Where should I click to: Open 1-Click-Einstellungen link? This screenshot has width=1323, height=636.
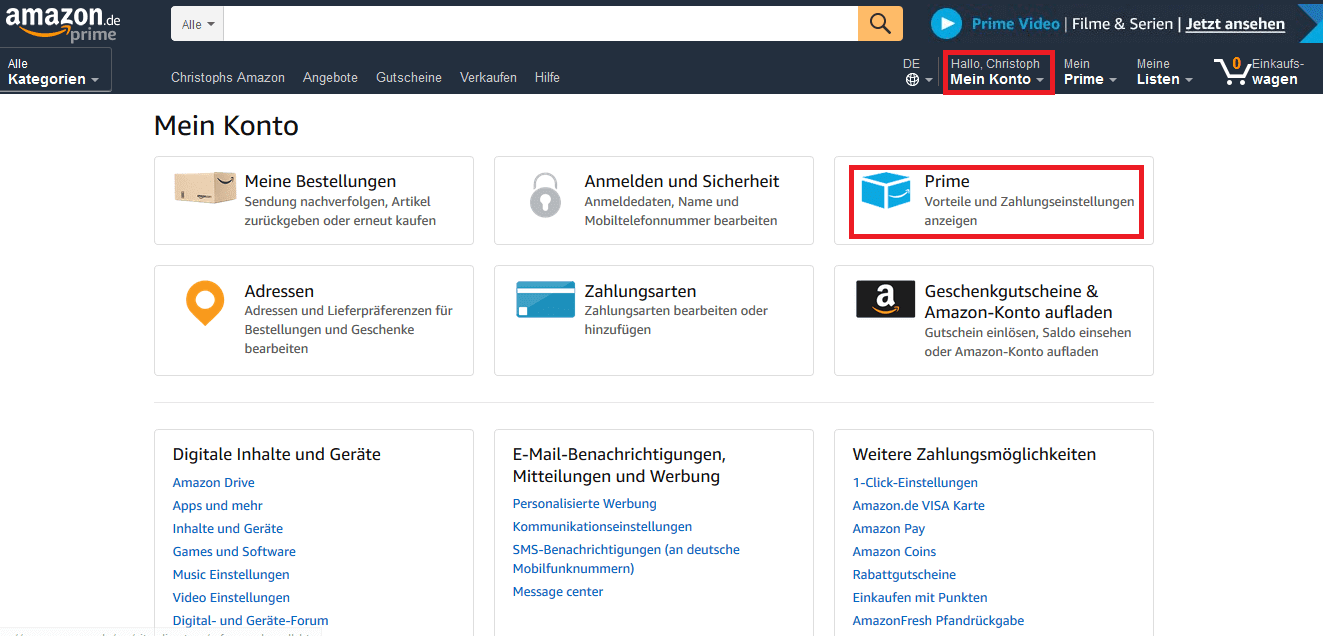(x=915, y=483)
